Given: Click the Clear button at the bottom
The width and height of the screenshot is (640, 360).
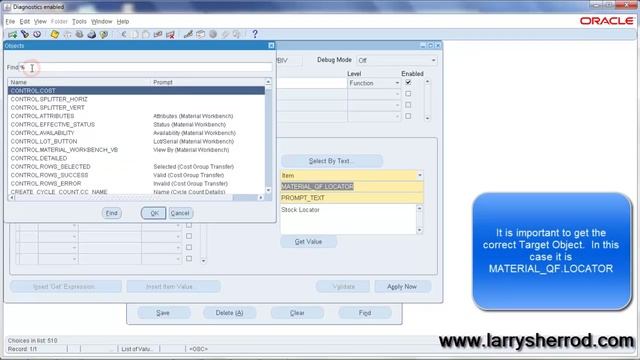Looking at the screenshot, I should (297, 313).
